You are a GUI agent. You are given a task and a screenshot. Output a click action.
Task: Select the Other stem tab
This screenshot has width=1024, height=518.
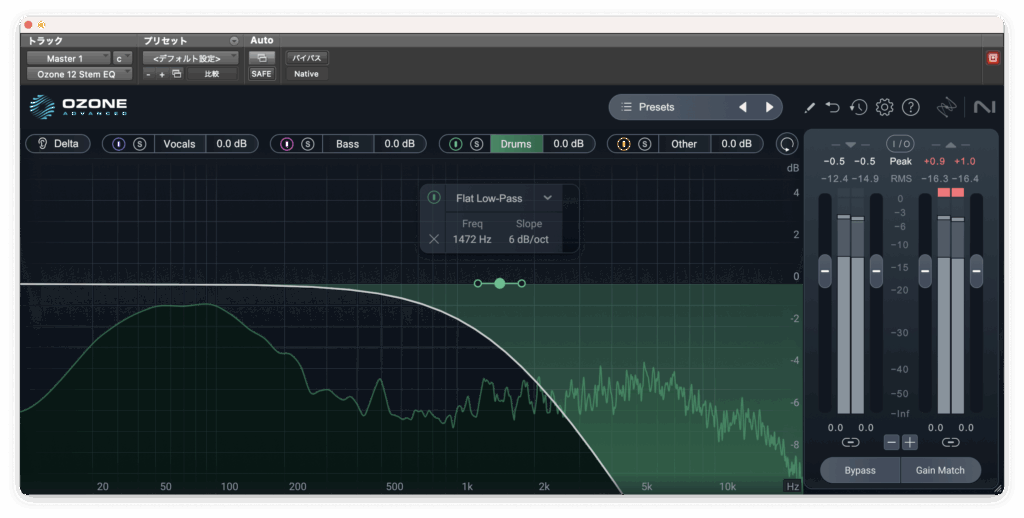[x=684, y=144]
